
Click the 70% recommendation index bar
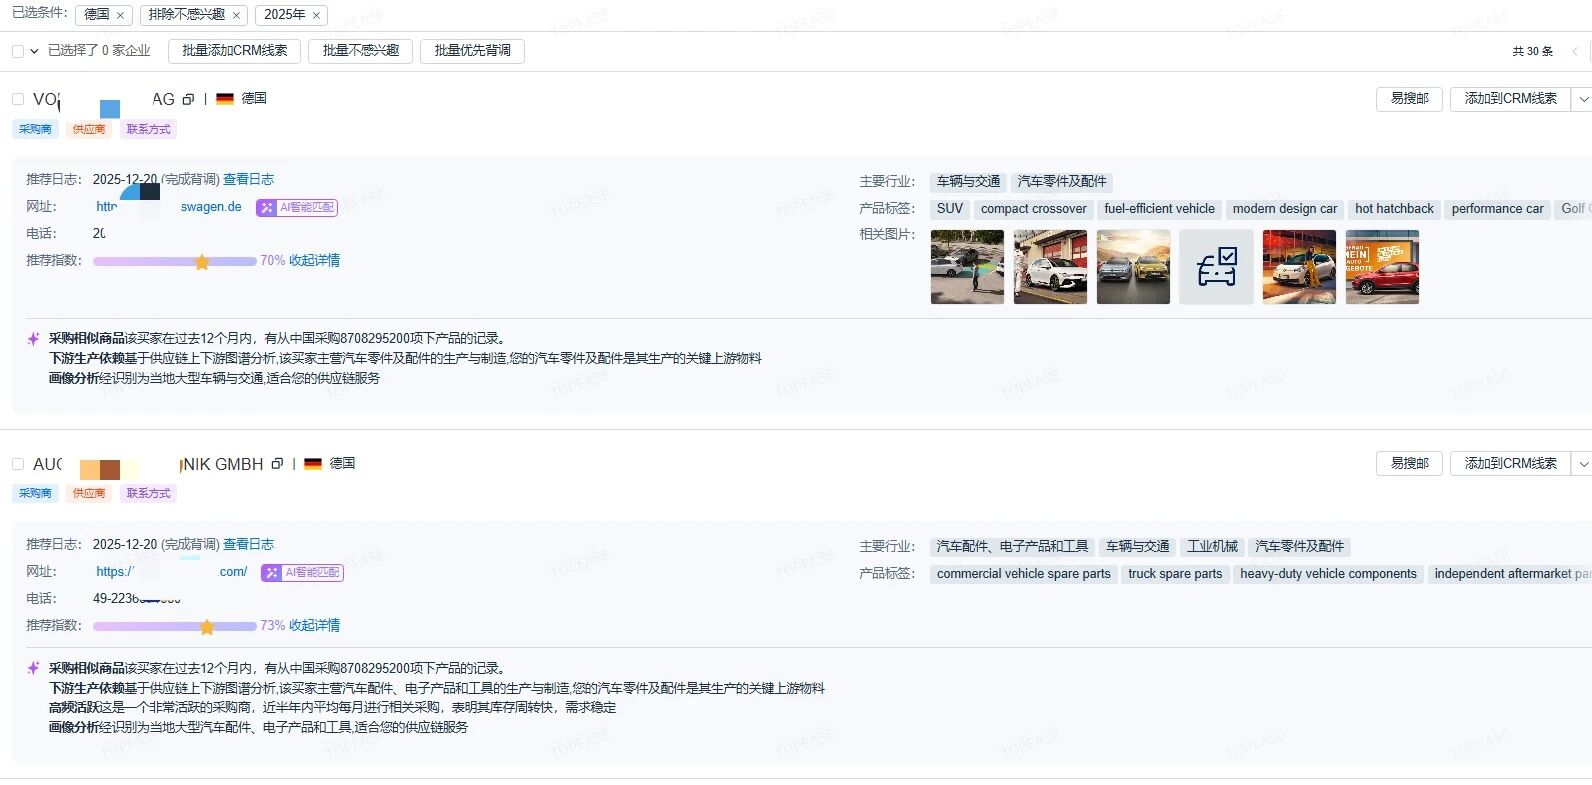[174, 261]
